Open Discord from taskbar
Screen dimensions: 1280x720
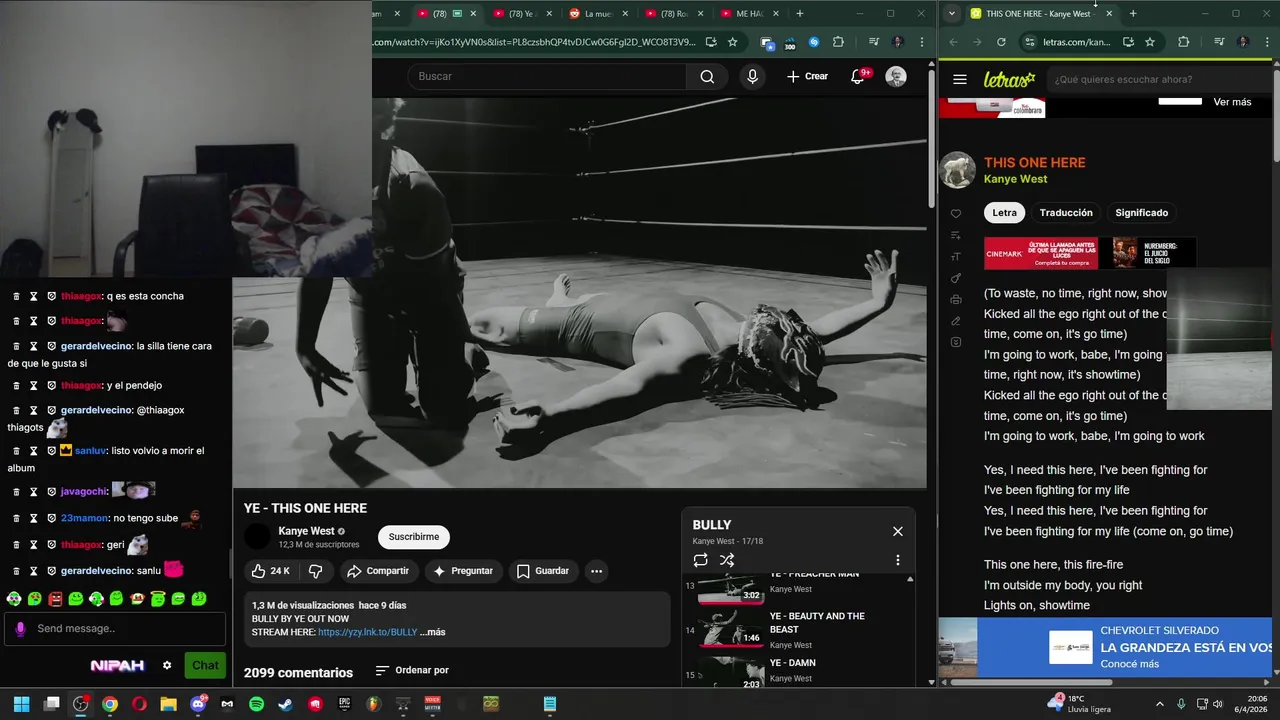[198, 704]
